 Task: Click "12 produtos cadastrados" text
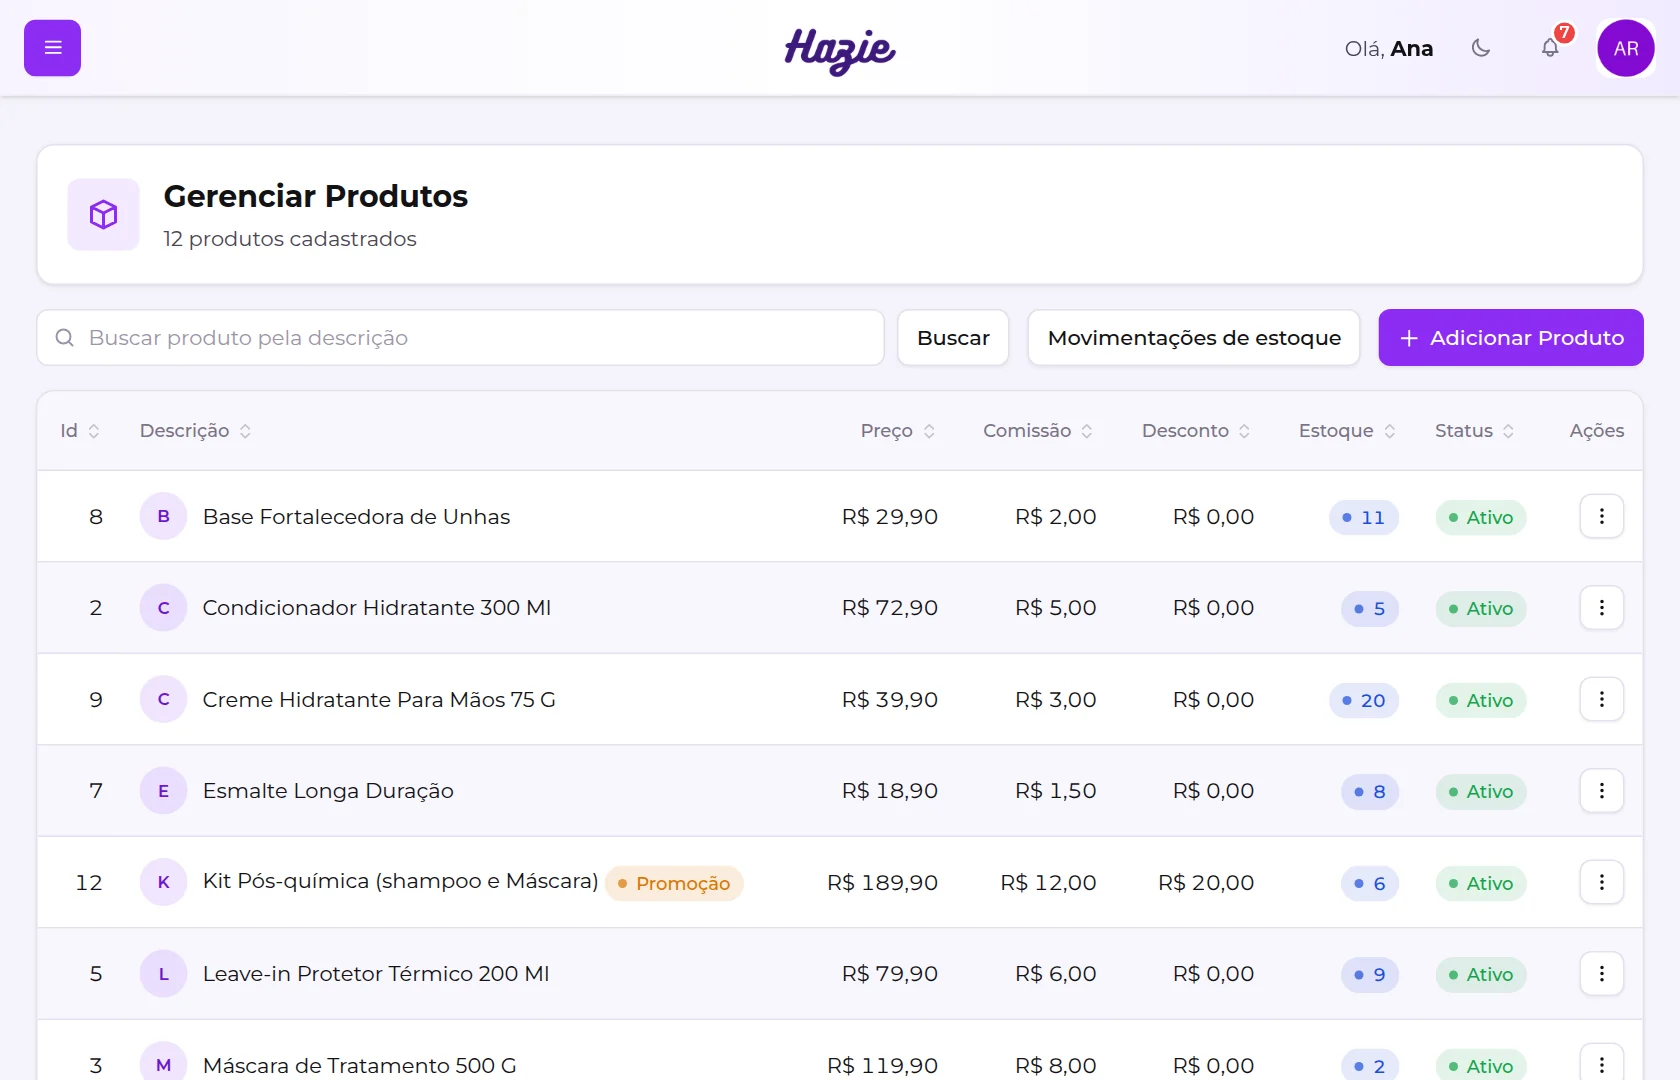(290, 239)
